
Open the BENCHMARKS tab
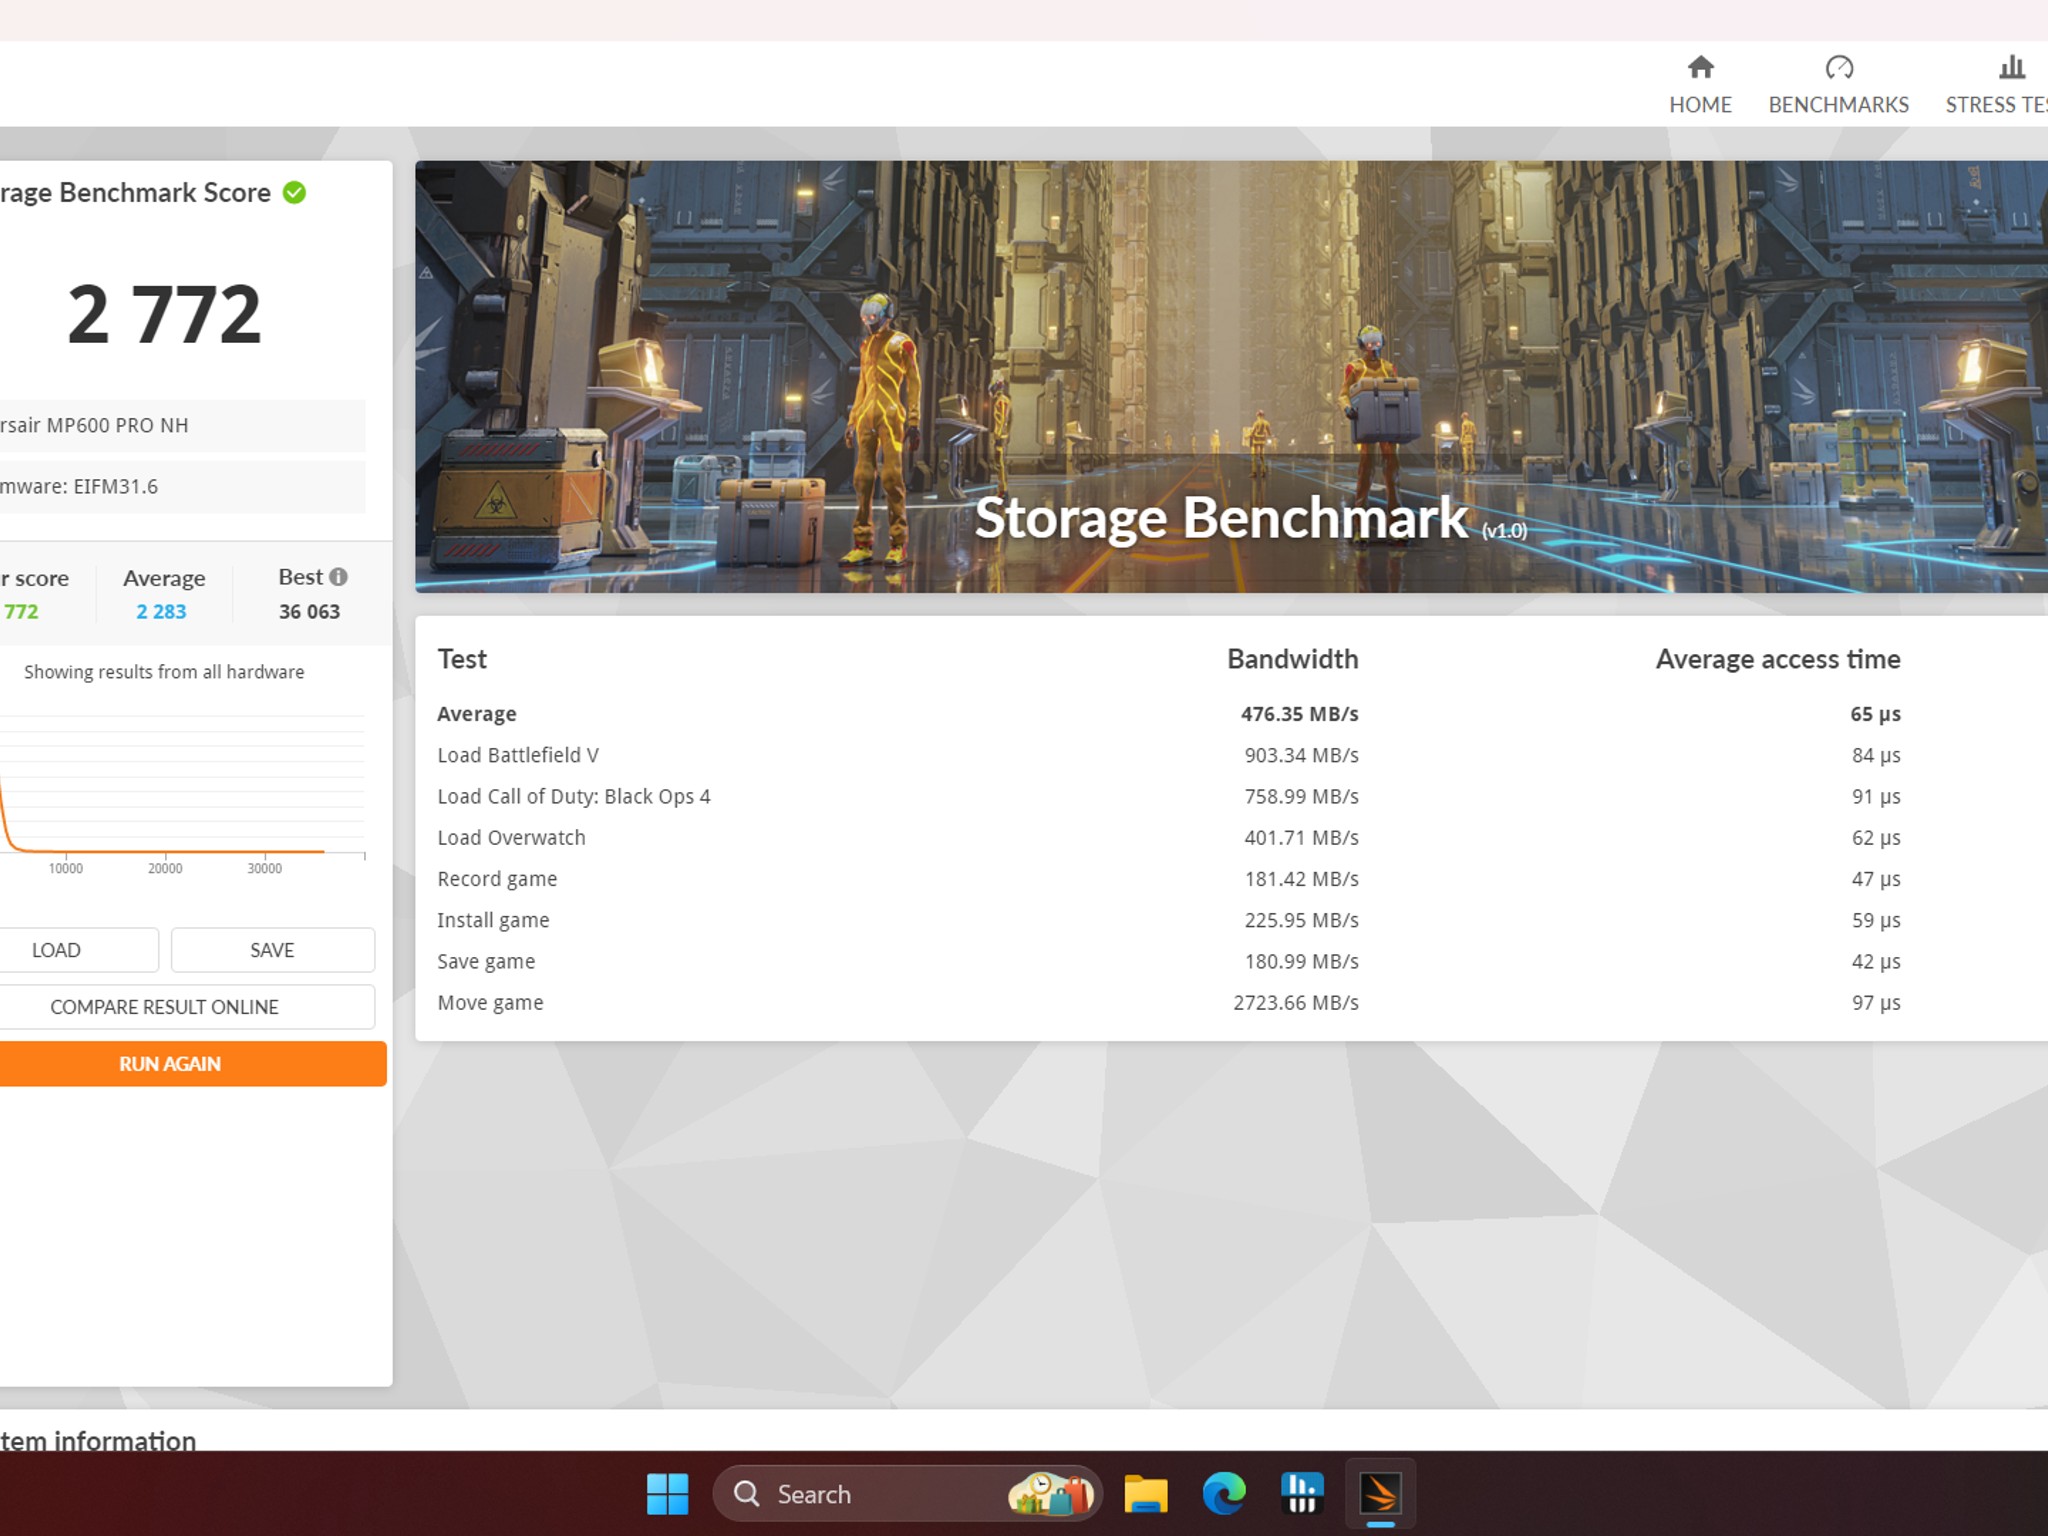coord(1838,85)
